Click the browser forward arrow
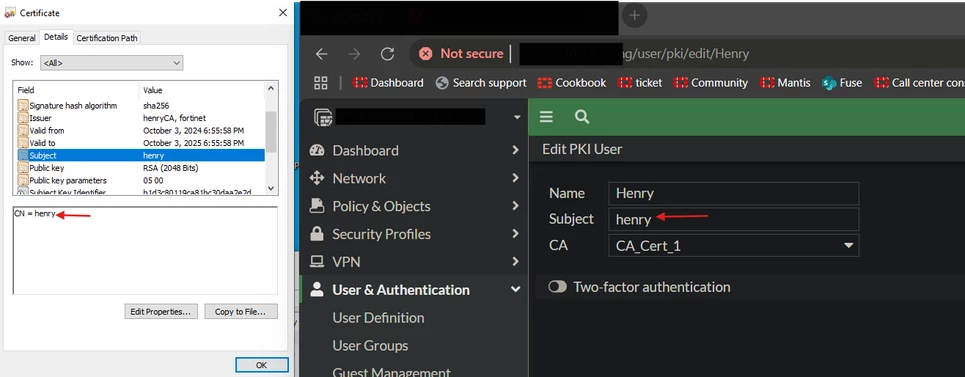 [x=354, y=54]
